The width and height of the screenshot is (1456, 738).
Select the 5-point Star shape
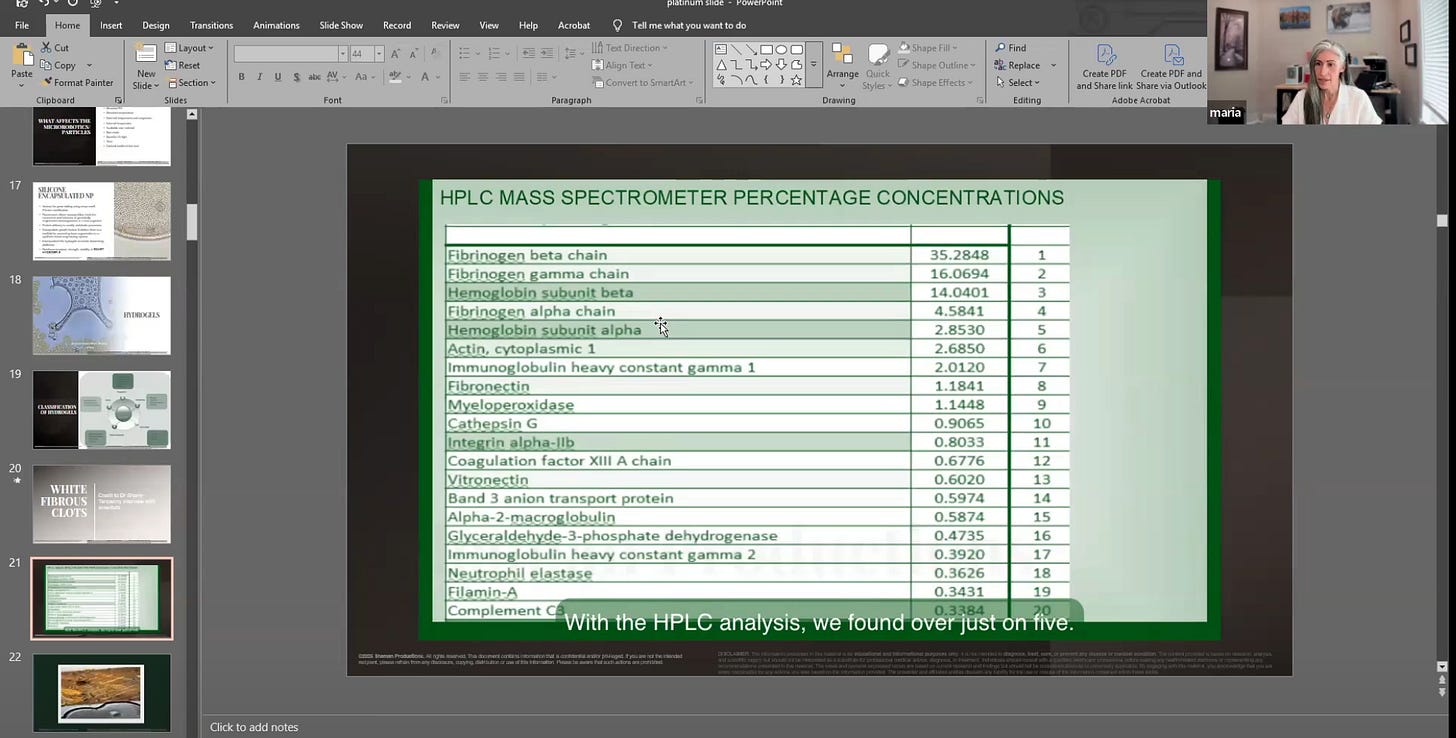tap(796, 81)
